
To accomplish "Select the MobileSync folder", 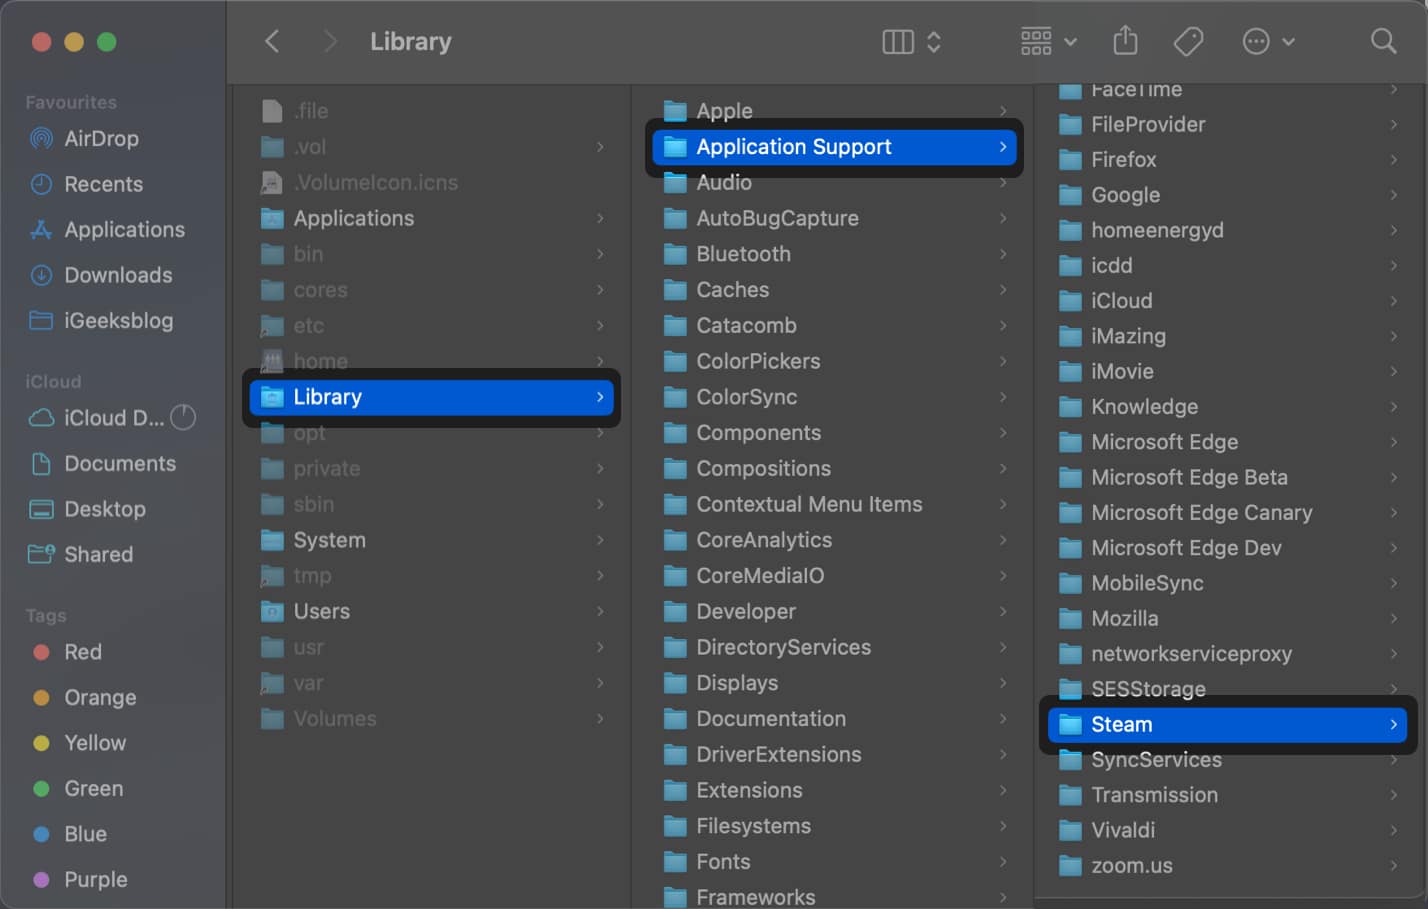I will (x=1227, y=583).
